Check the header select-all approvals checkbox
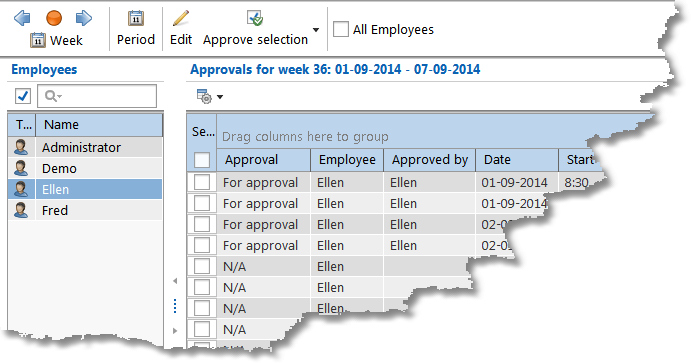The image size is (691, 364). pyautogui.click(x=202, y=160)
